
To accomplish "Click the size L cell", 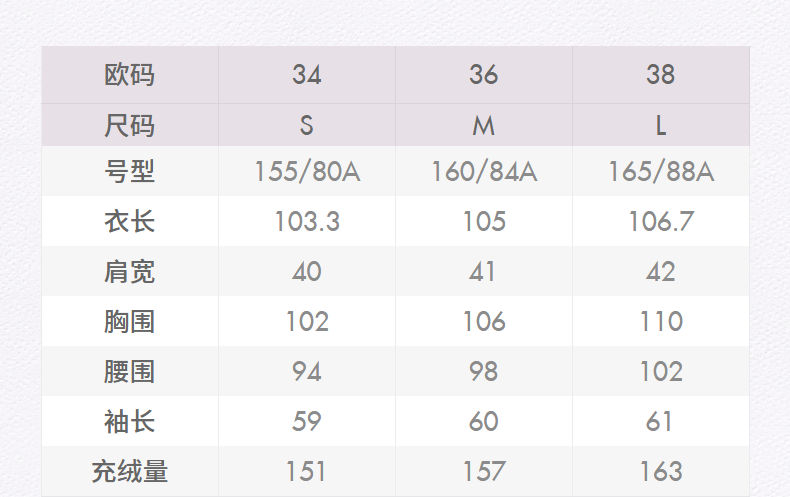I will pos(661,126).
